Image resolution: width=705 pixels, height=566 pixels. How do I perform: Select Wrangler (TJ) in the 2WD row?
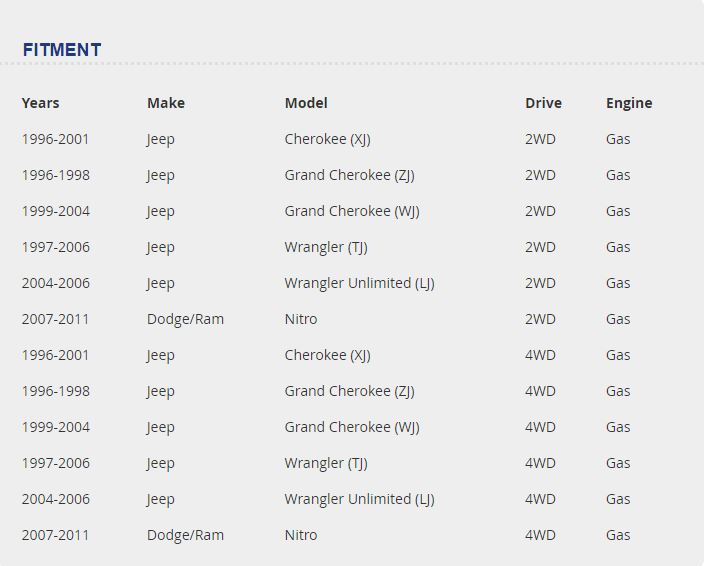pos(326,247)
